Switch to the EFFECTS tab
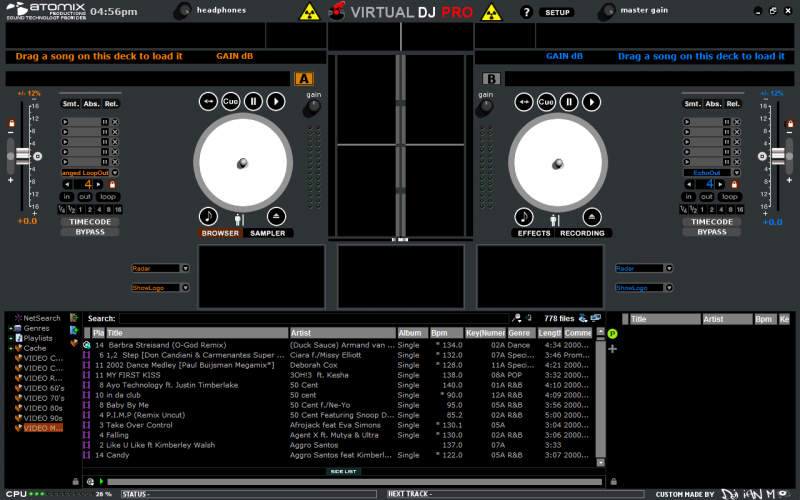800x500 pixels. click(x=534, y=233)
